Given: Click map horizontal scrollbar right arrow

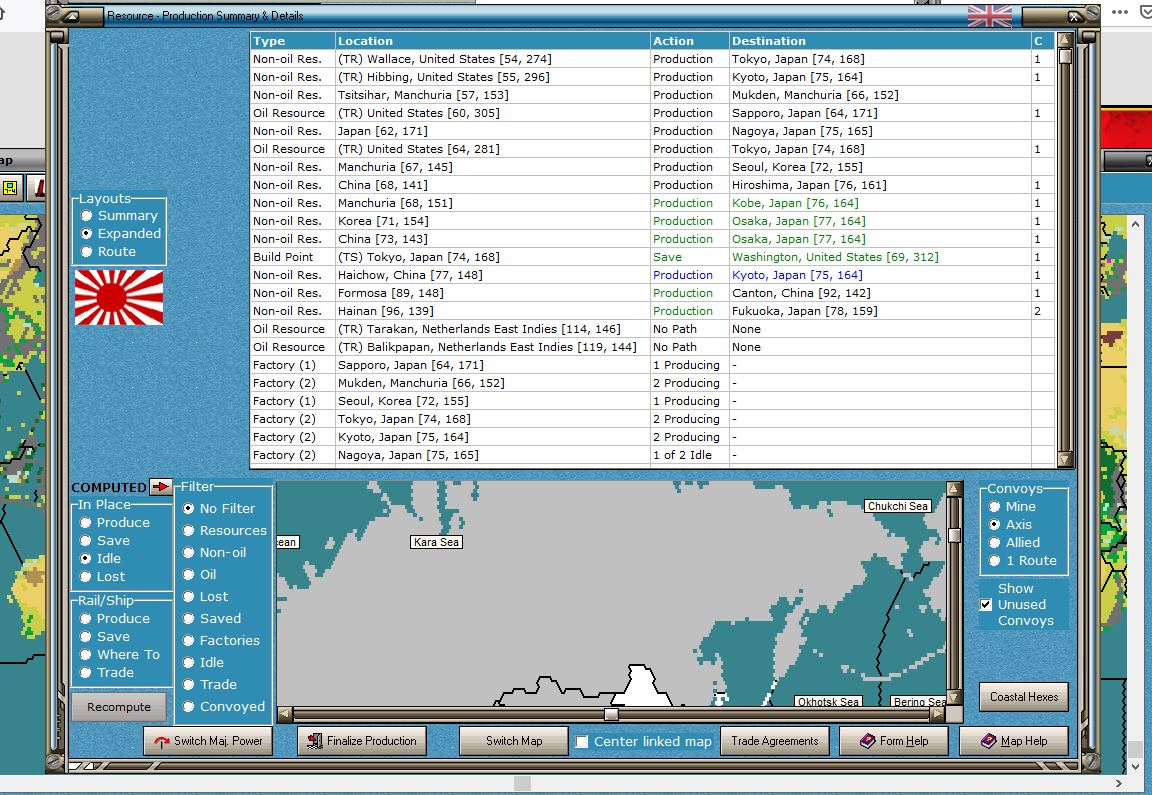Looking at the screenshot, I should click(x=937, y=713).
